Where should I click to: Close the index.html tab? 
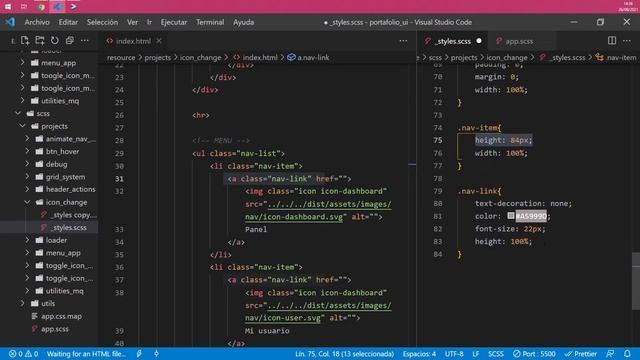pyautogui.click(x=159, y=41)
